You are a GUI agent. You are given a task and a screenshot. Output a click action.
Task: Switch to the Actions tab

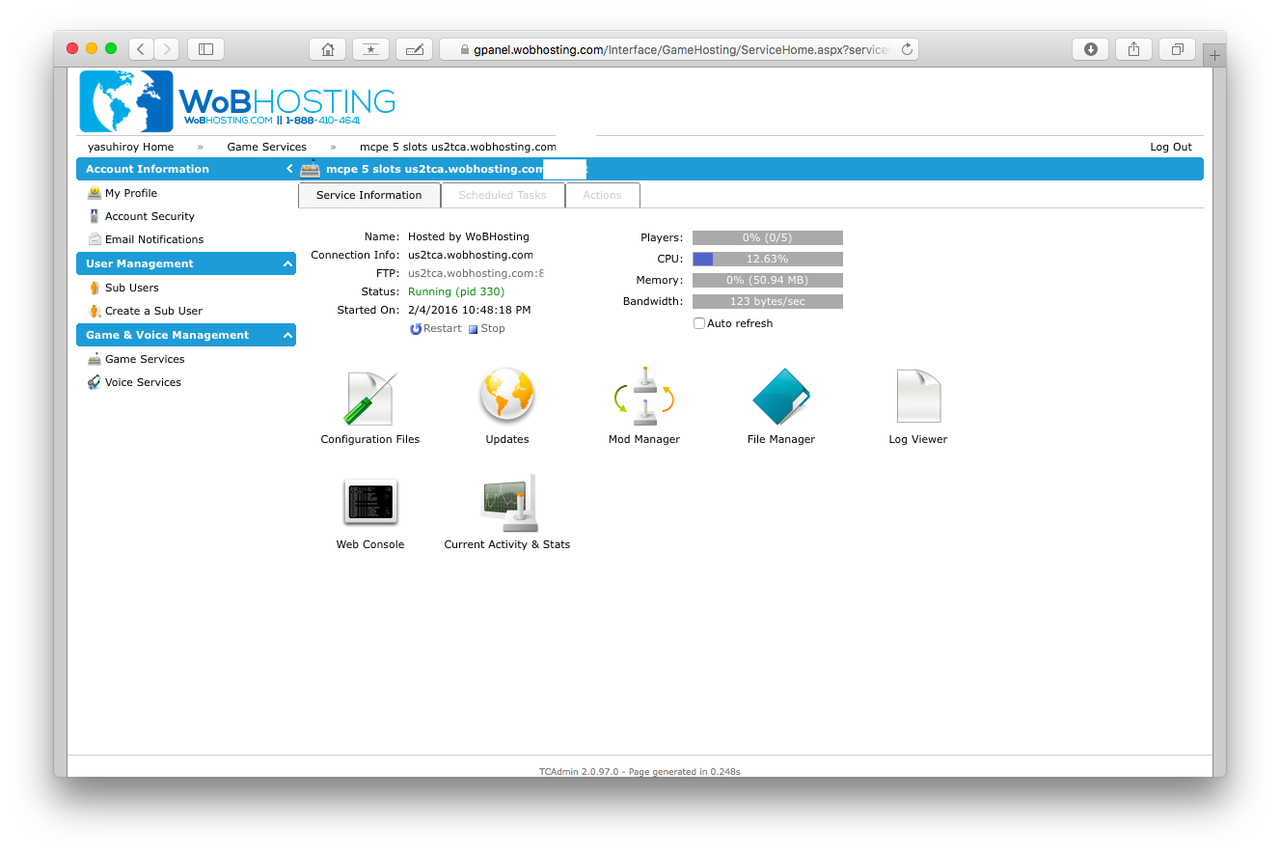(x=602, y=195)
